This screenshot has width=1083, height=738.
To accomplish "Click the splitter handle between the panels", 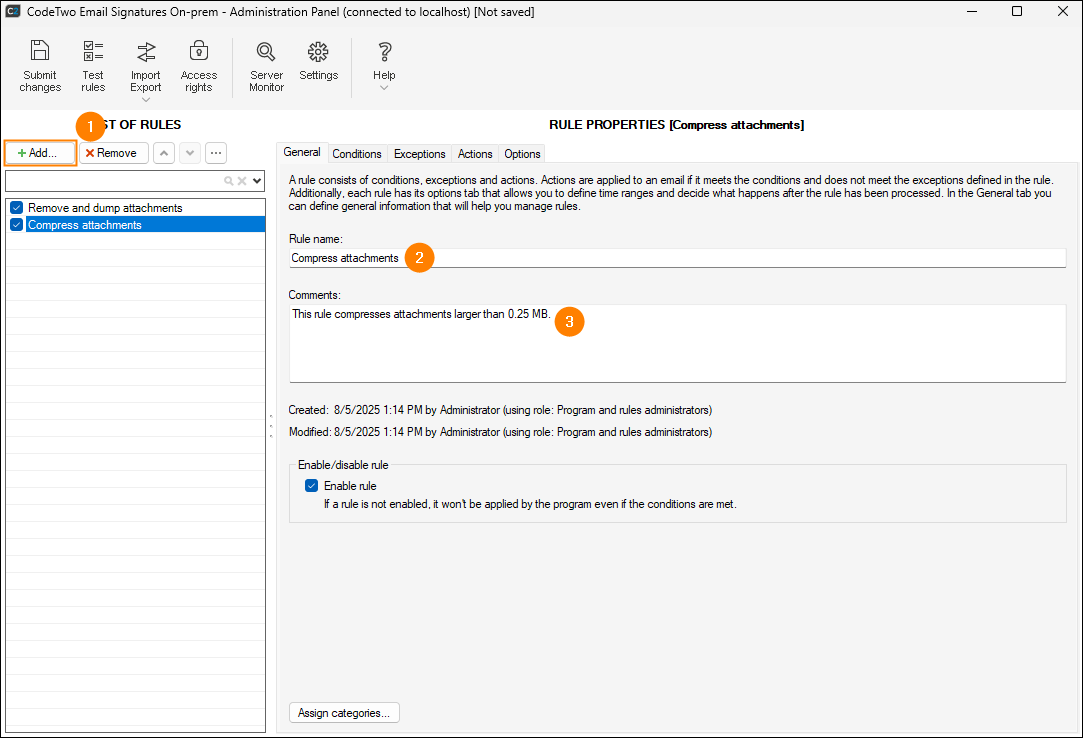I will pyautogui.click(x=271, y=426).
